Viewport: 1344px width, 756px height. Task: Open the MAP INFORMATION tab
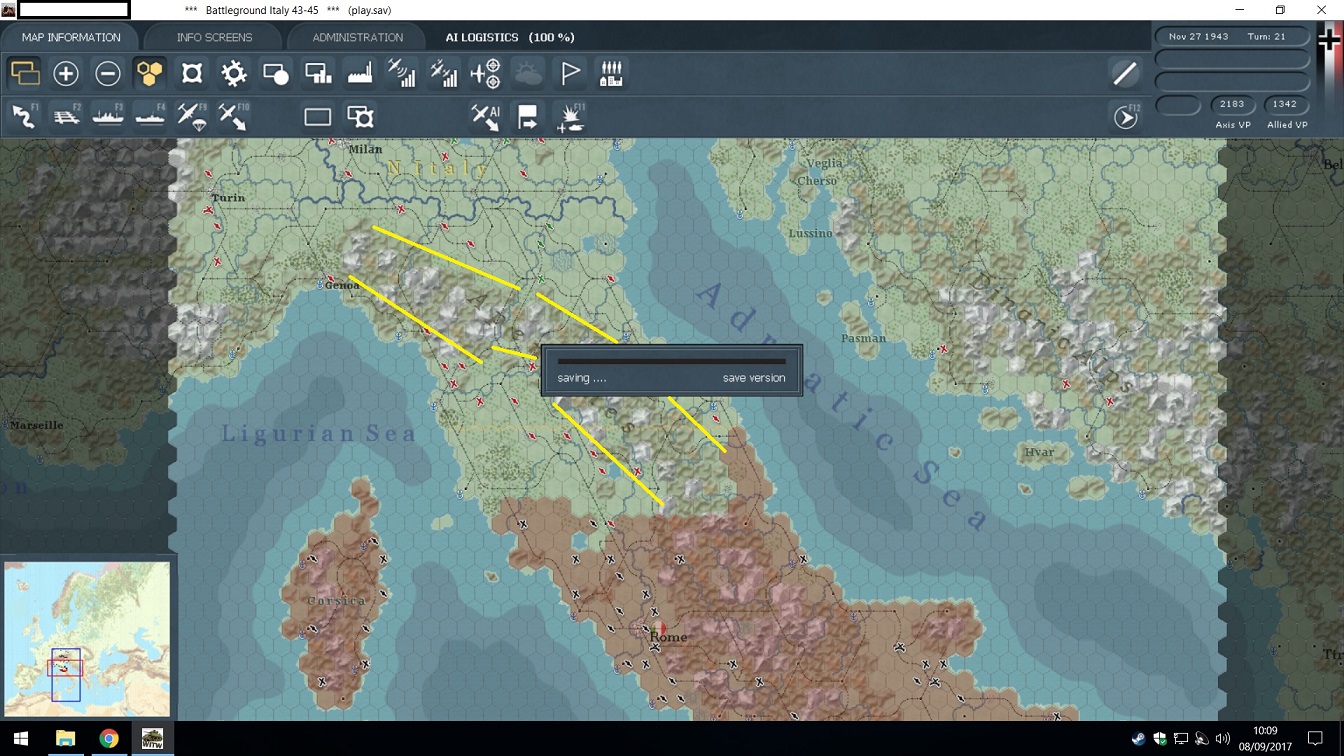tap(71, 37)
